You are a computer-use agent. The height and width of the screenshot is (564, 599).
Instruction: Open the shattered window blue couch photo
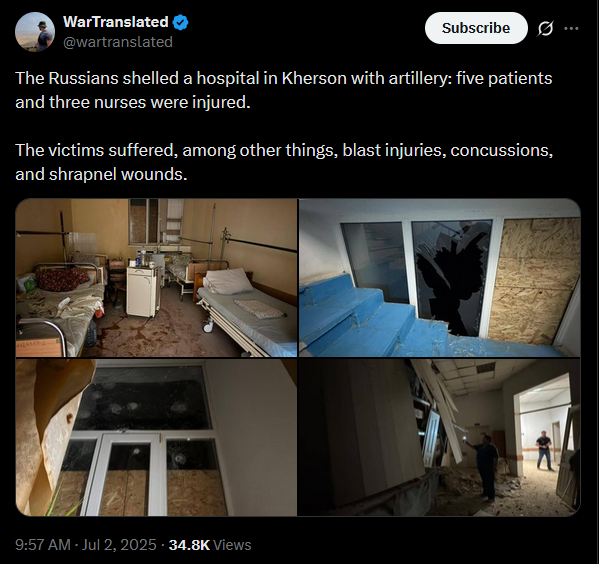pos(439,278)
